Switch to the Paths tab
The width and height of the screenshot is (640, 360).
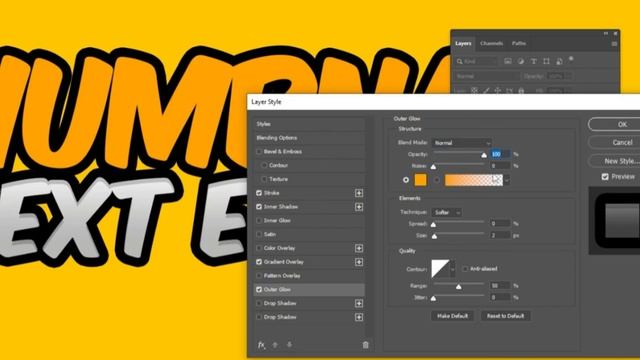point(519,44)
